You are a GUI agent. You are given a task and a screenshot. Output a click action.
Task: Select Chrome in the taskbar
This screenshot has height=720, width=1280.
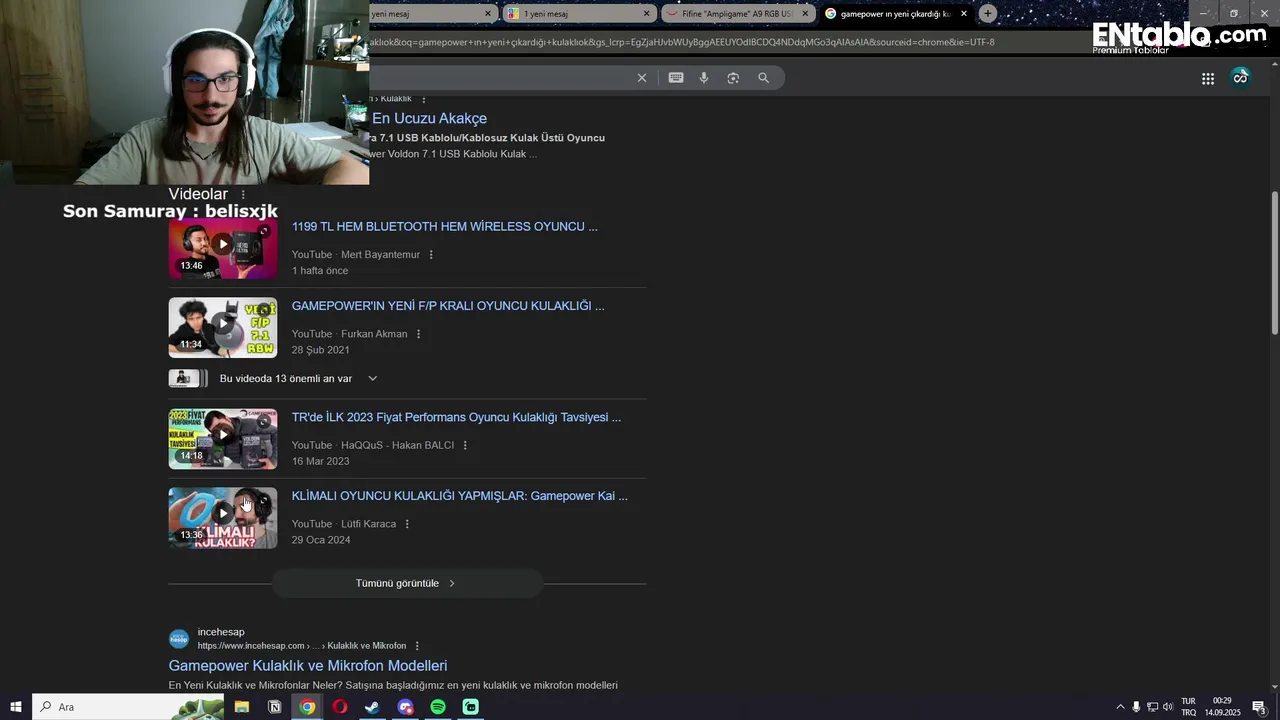click(x=308, y=707)
